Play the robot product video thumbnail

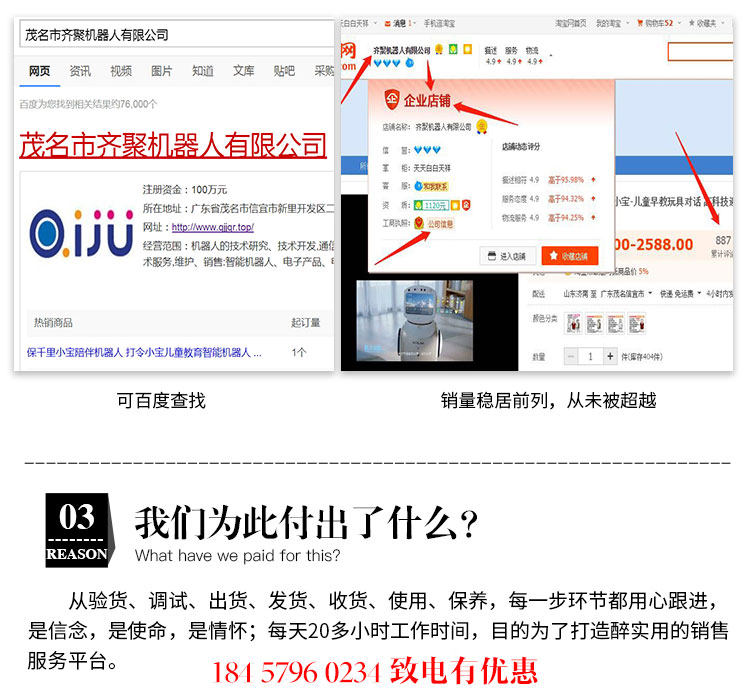coord(415,320)
